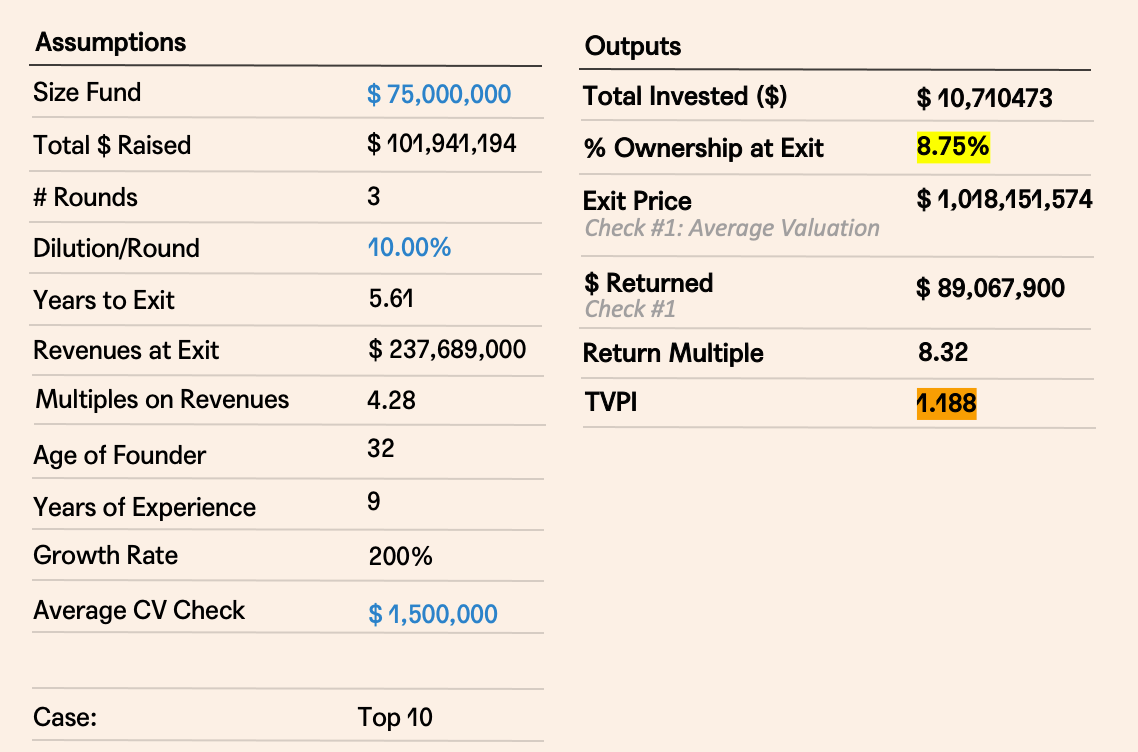Click the Growth Rate 200% cell
The height and width of the screenshot is (752, 1138).
(400, 556)
